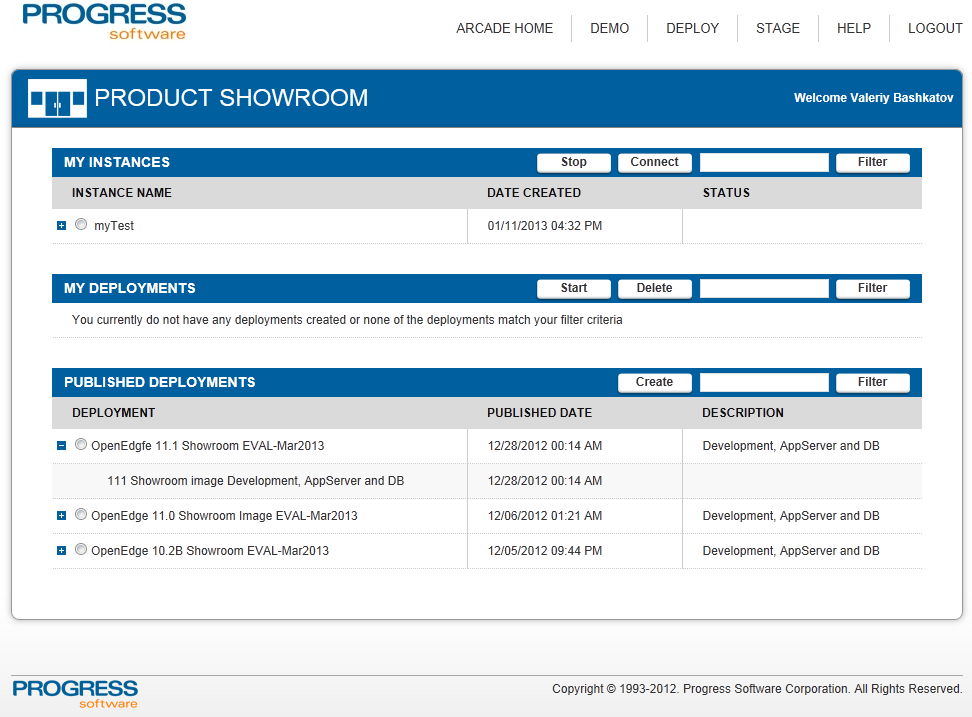Click the Start button in My Deployments
972x717 pixels.
[x=574, y=288]
